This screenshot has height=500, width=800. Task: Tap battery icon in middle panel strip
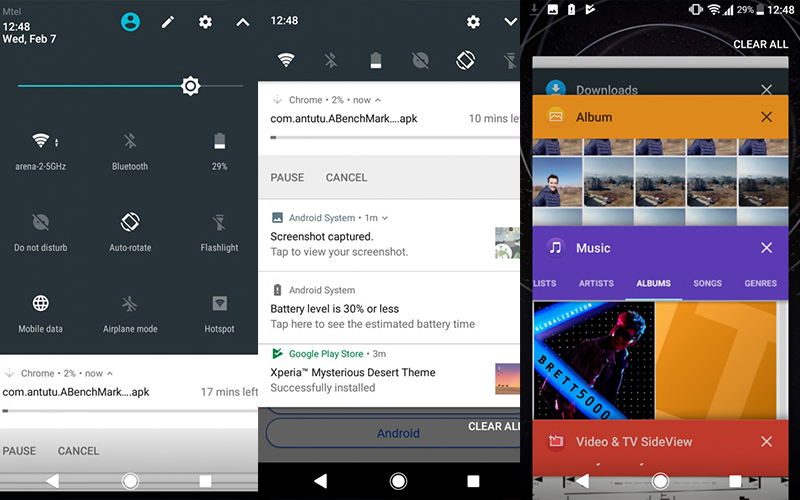point(376,60)
